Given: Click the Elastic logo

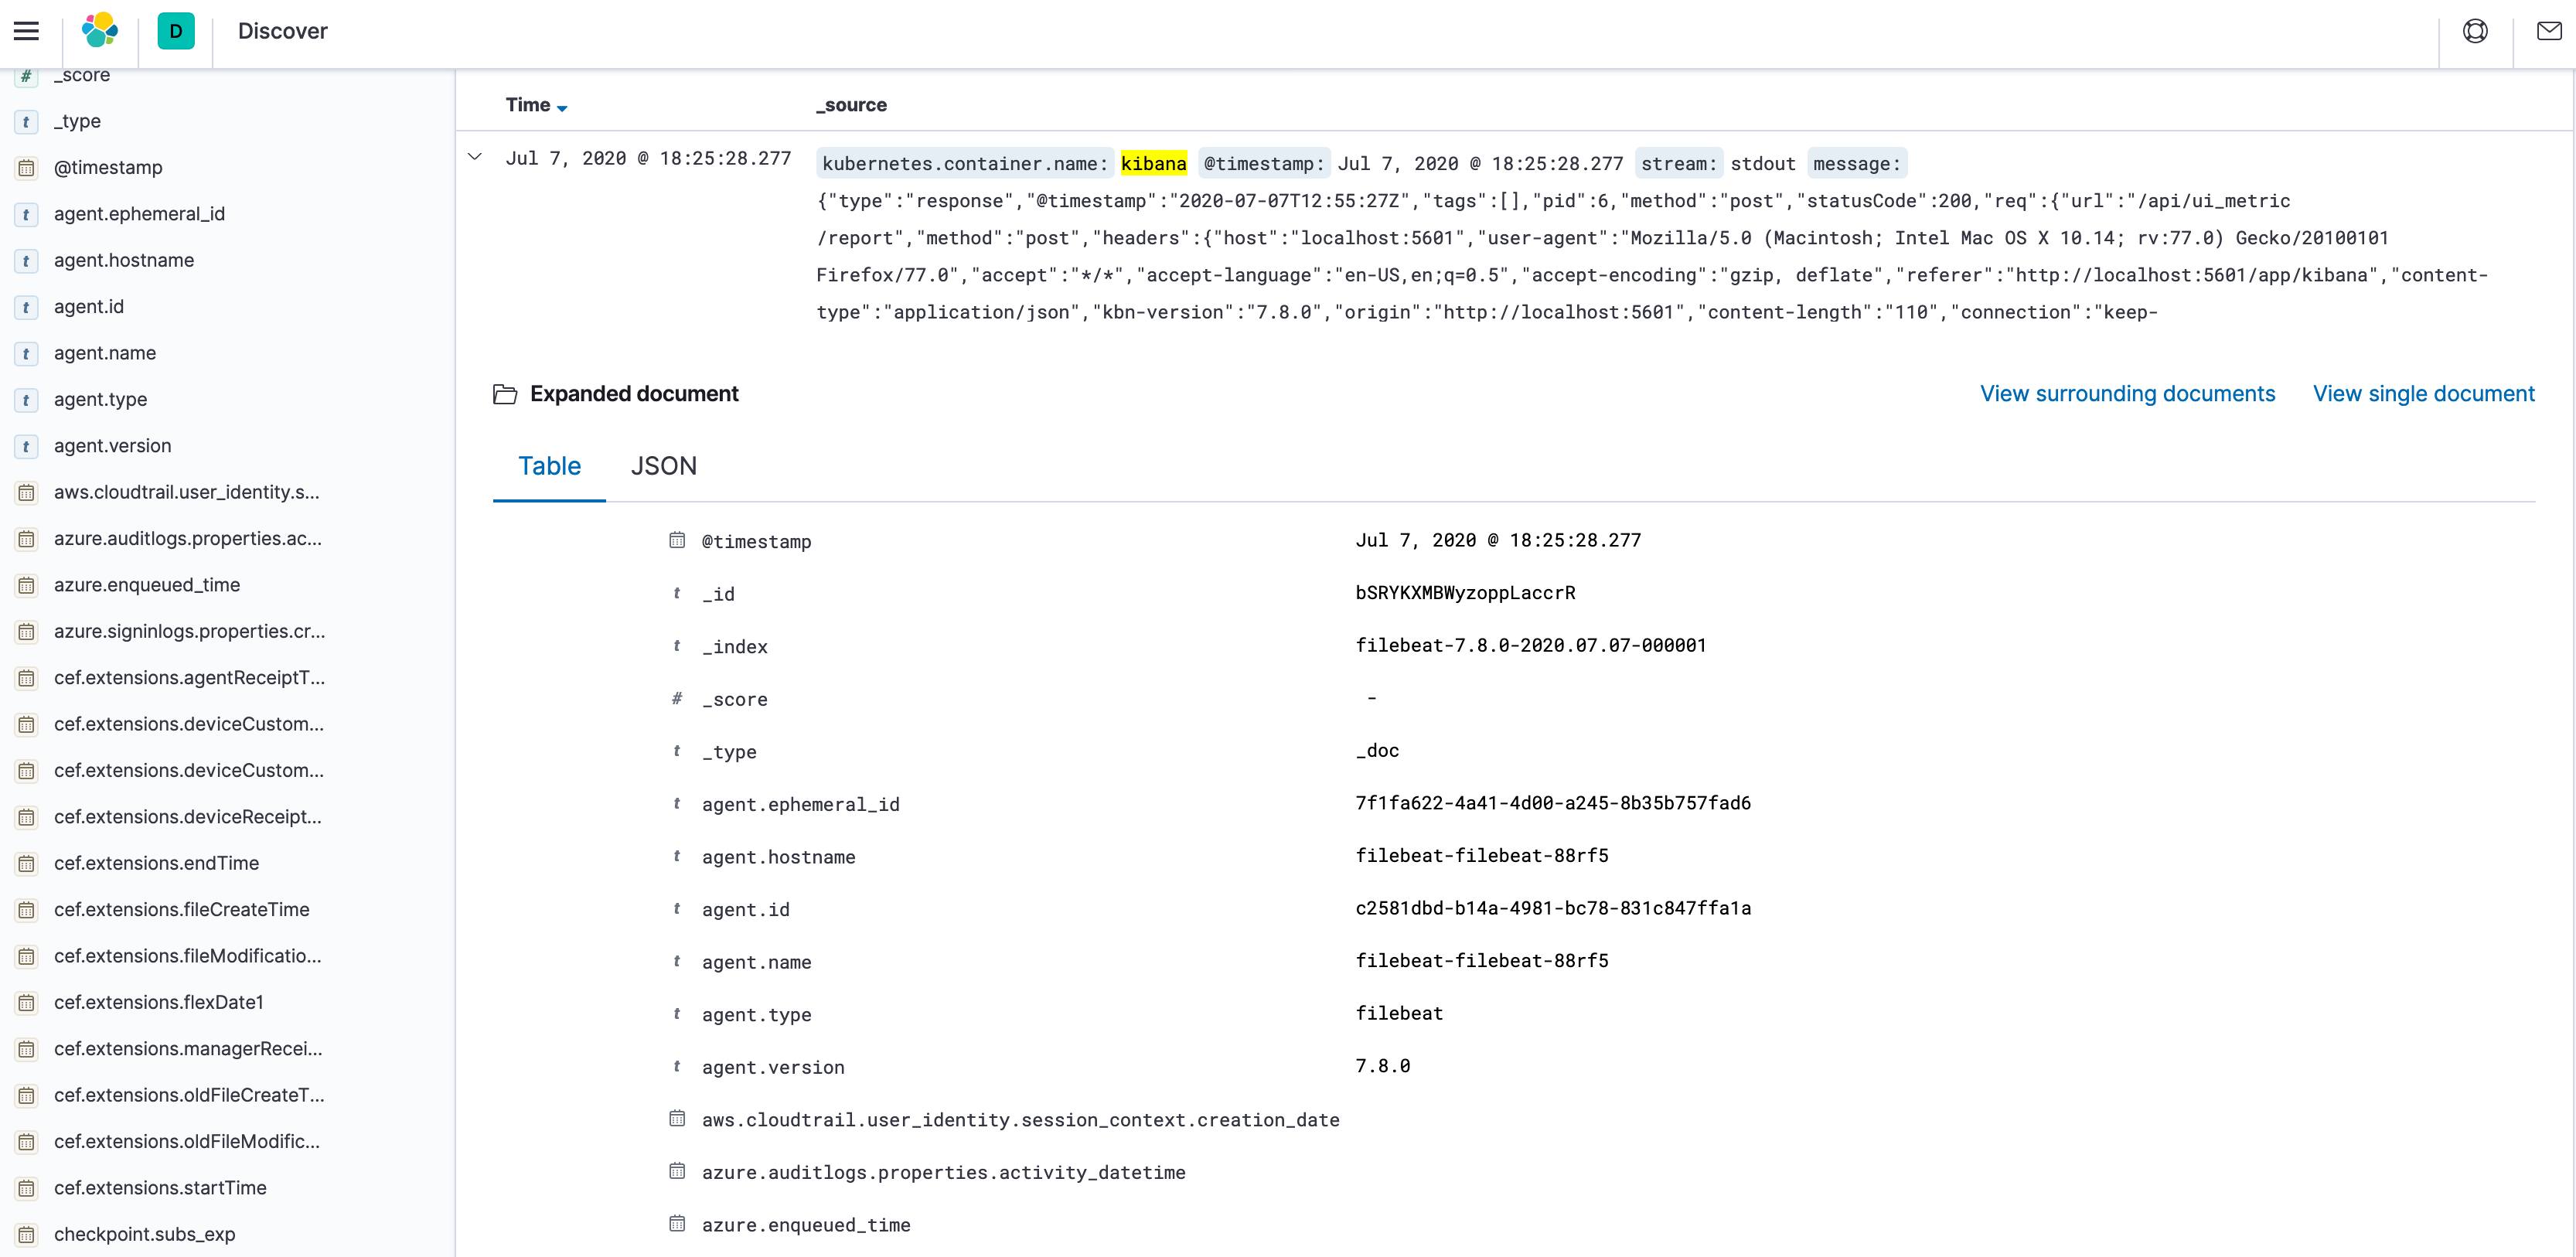Looking at the screenshot, I should tap(99, 31).
